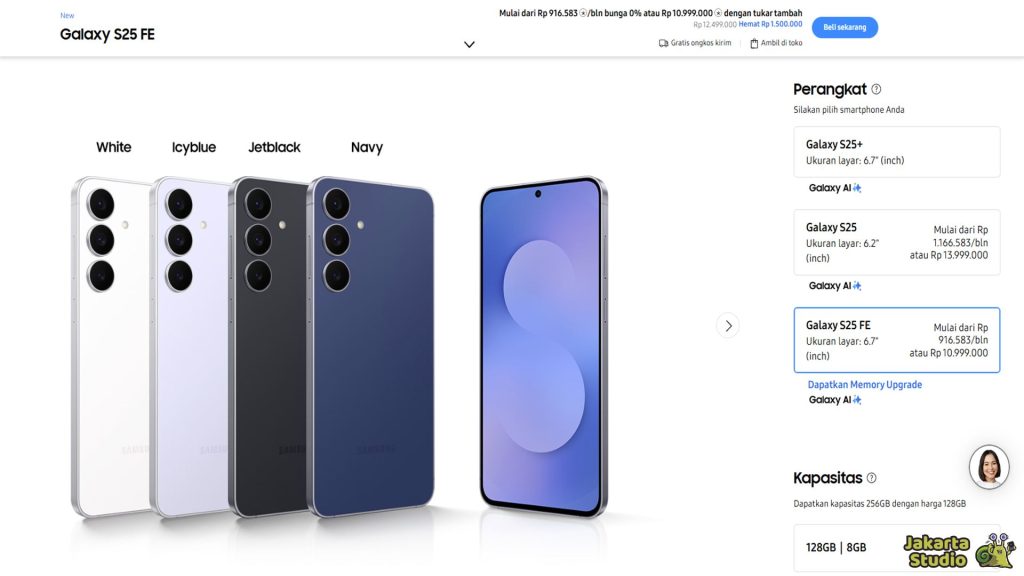Click the Galaxy S25 FE page title

(107, 34)
